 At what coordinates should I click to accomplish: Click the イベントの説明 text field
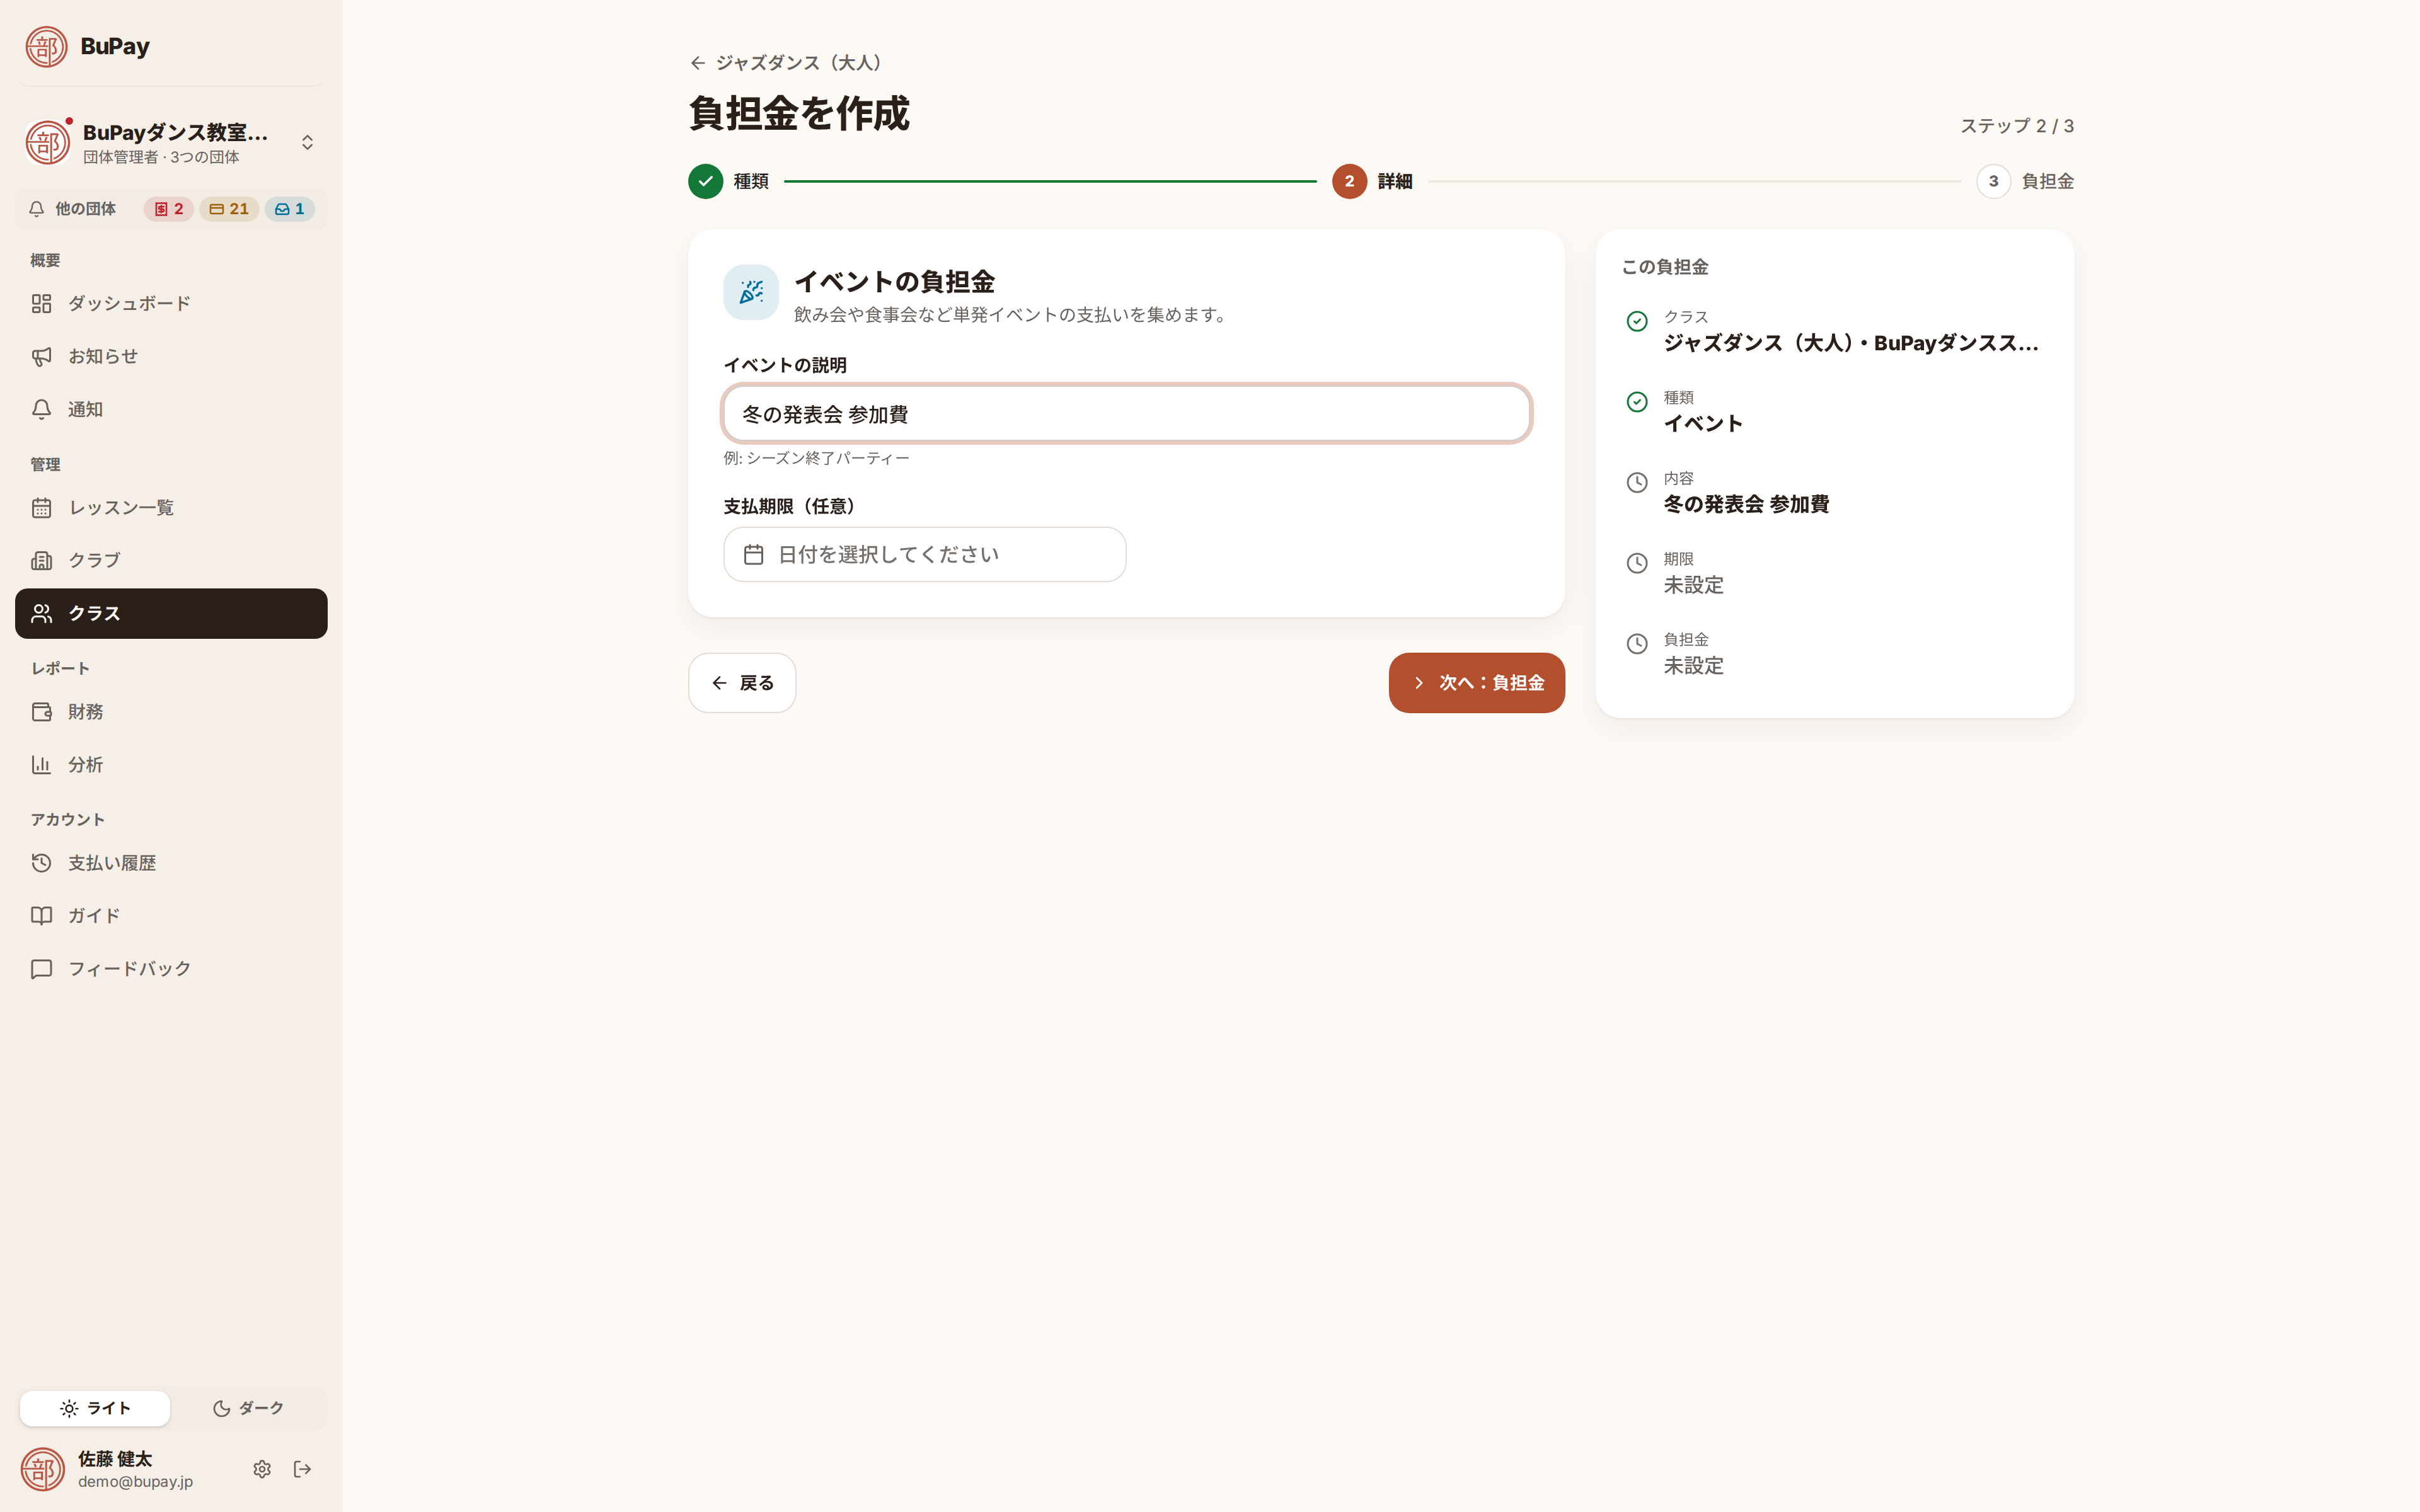(1126, 414)
